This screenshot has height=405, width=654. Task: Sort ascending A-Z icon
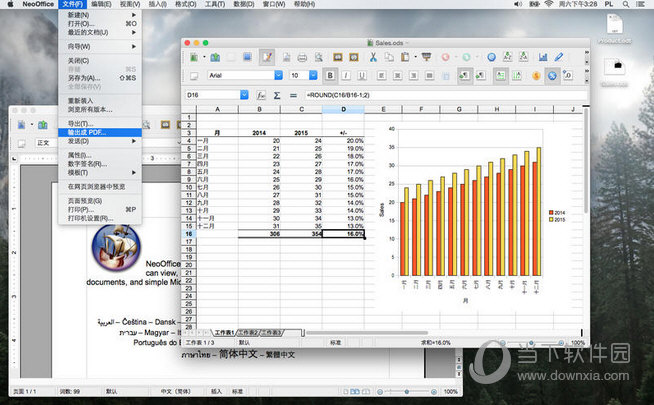(x=507, y=57)
